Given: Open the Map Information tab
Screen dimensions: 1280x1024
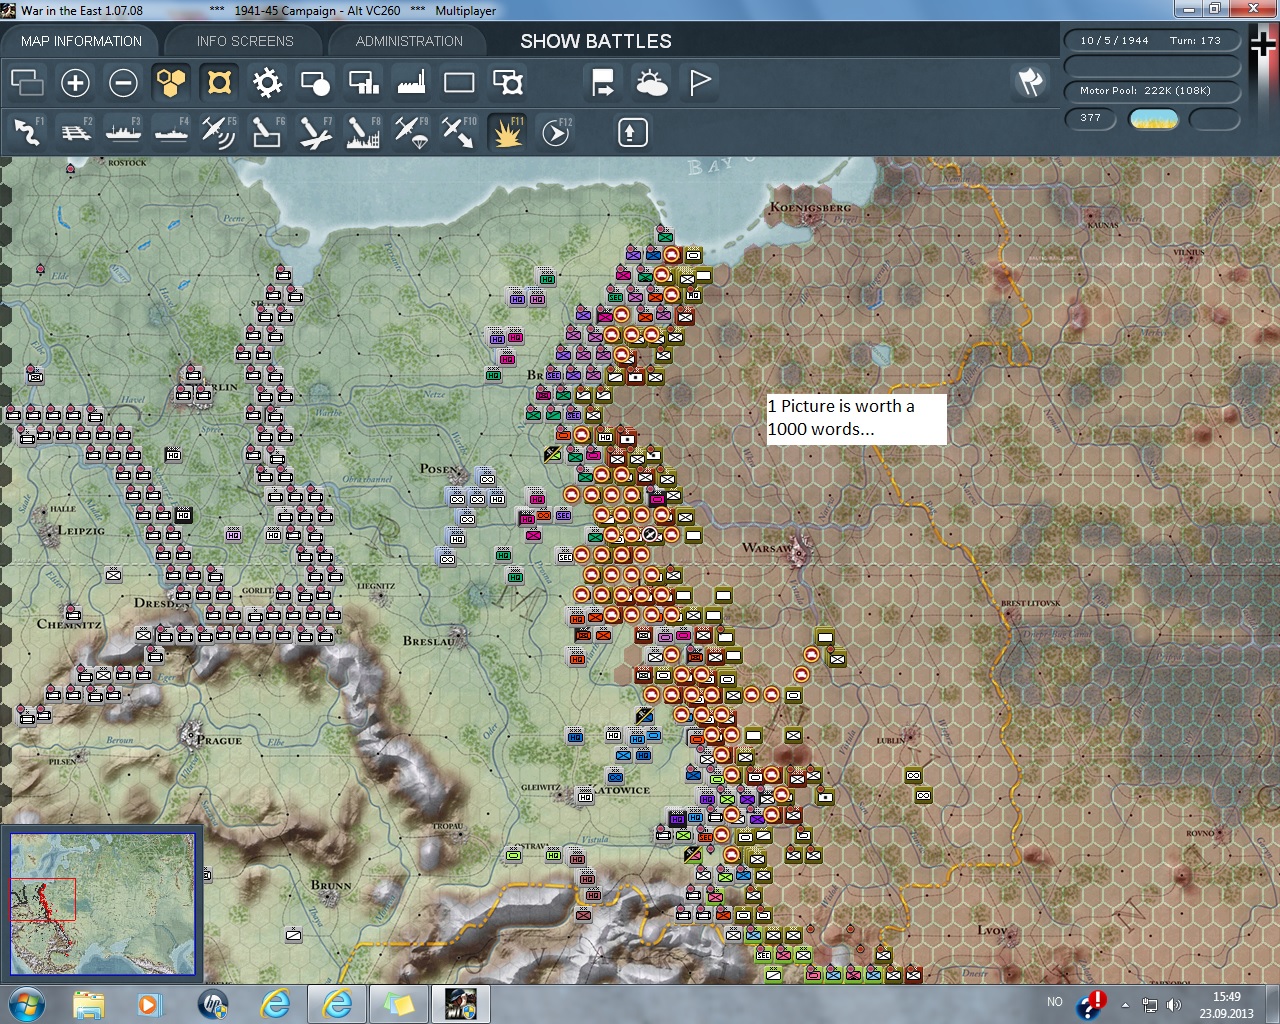Looking at the screenshot, I should (x=81, y=41).
